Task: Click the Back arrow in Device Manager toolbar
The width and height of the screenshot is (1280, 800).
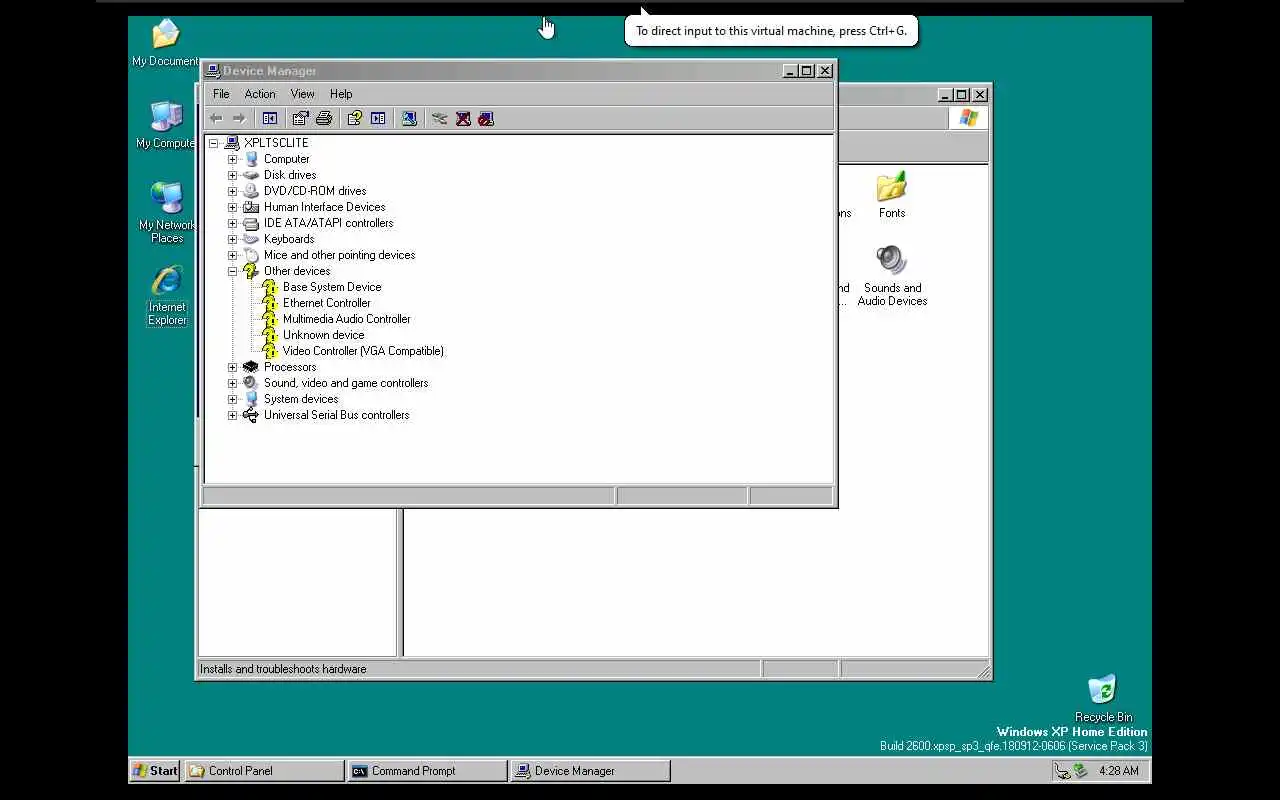Action: tap(215, 118)
